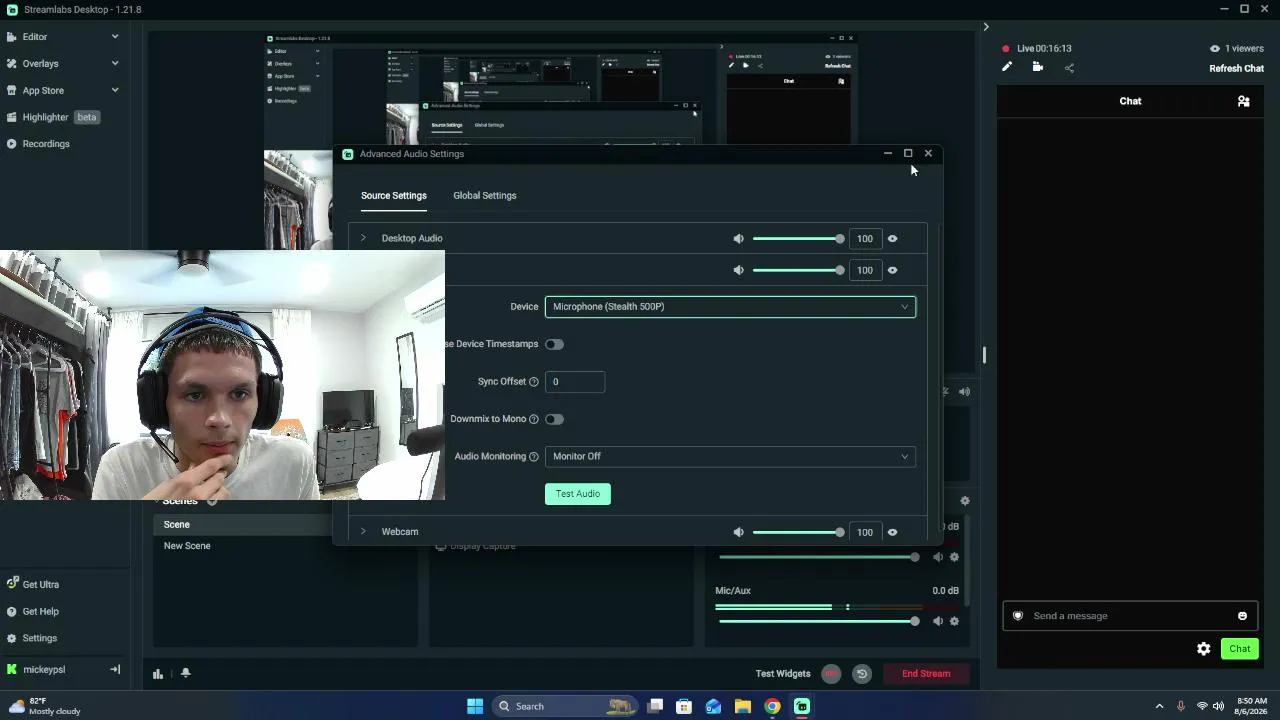Screen dimensions: 1280x720
Task: Click the Test Audio button
Action: click(578, 494)
